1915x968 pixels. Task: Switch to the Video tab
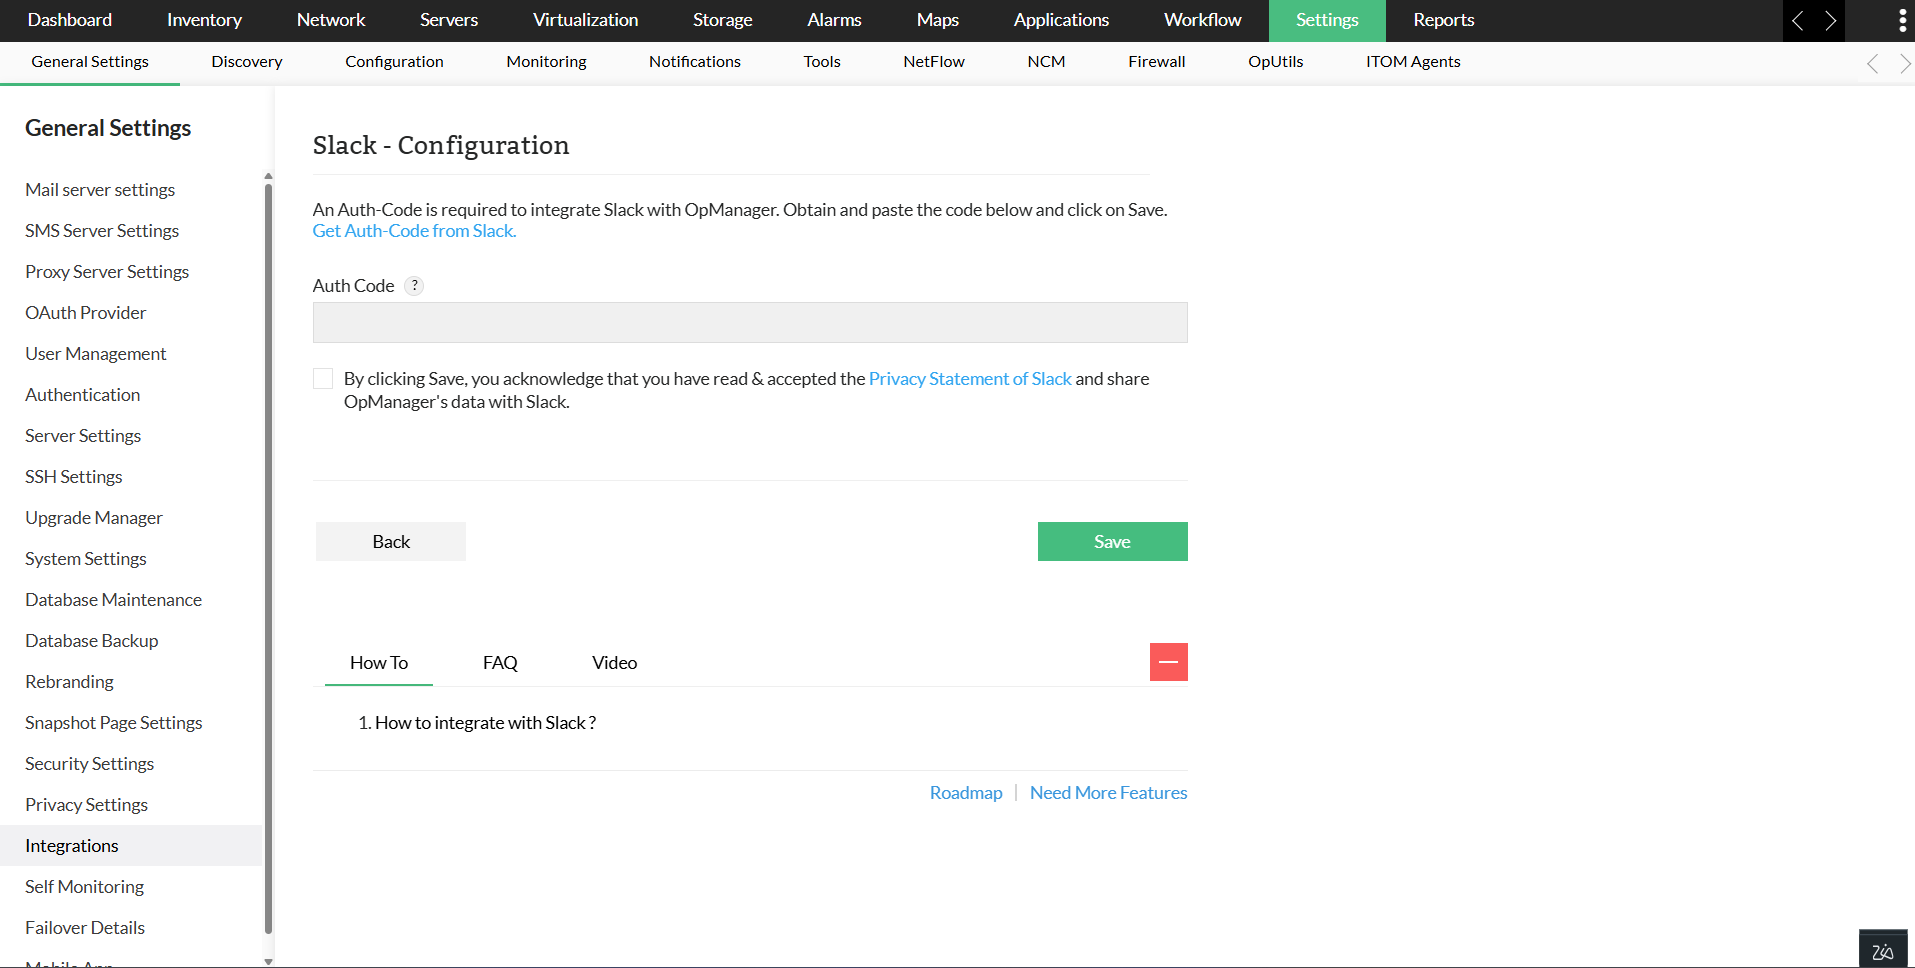614,663
